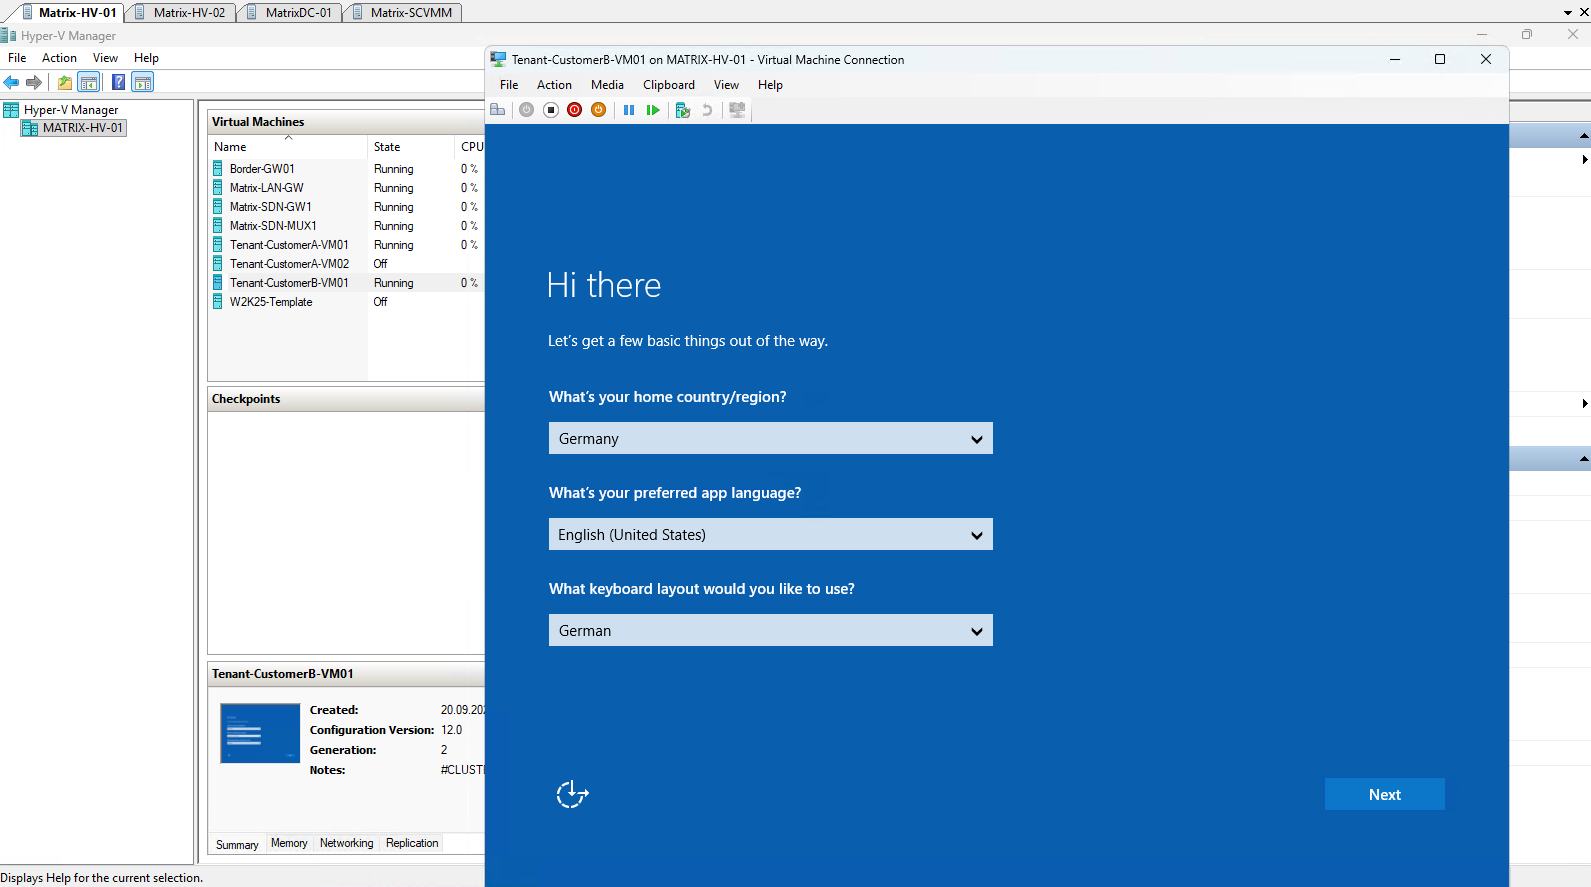Open the preferred app language dropdown

coord(771,534)
